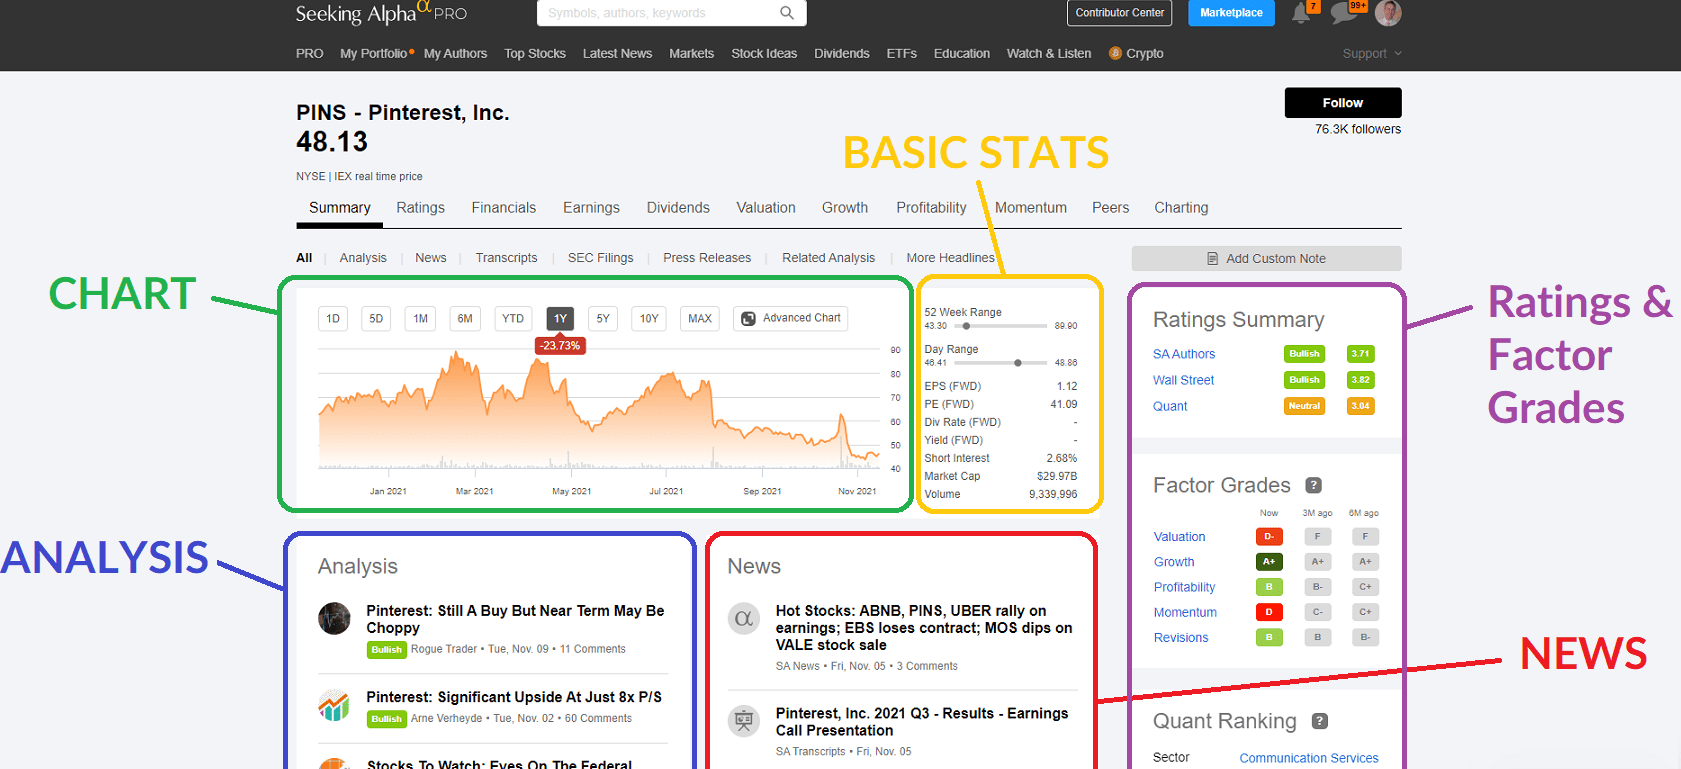Click the Add Custom Note icon
The width and height of the screenshot is (1681, 769).
pos(1213,258)
